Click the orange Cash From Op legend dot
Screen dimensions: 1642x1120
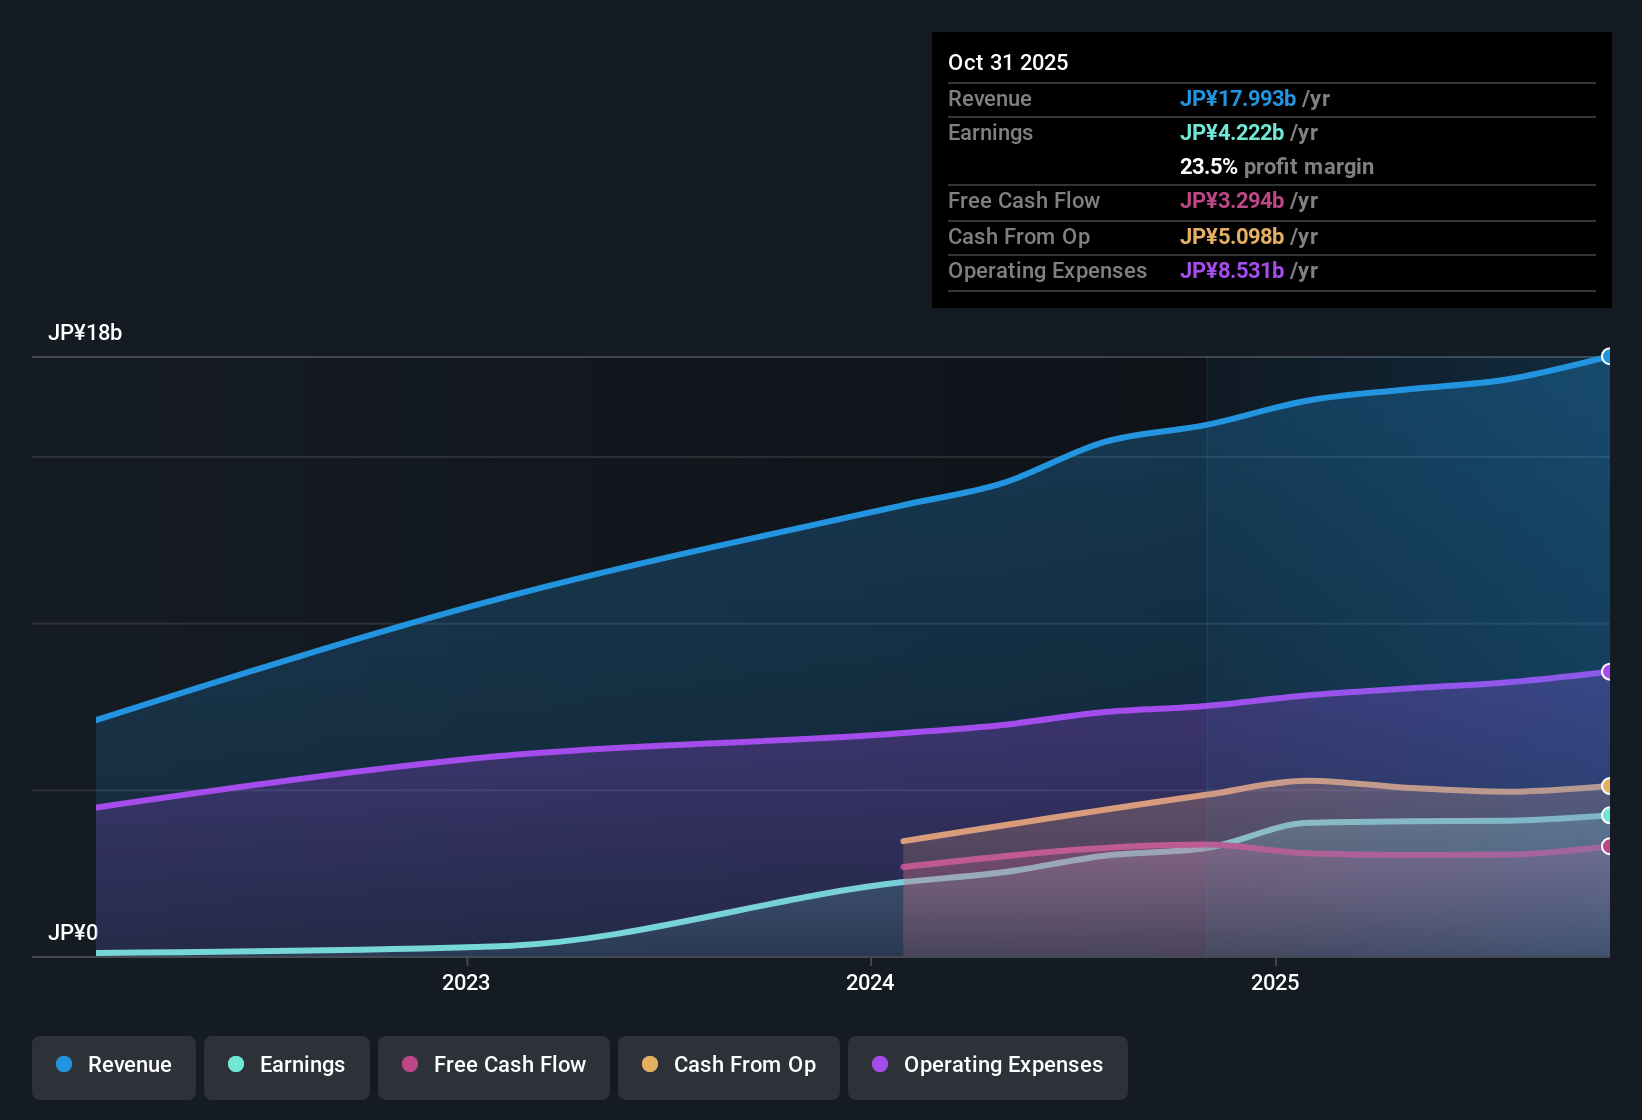[x=649, y=1065]
